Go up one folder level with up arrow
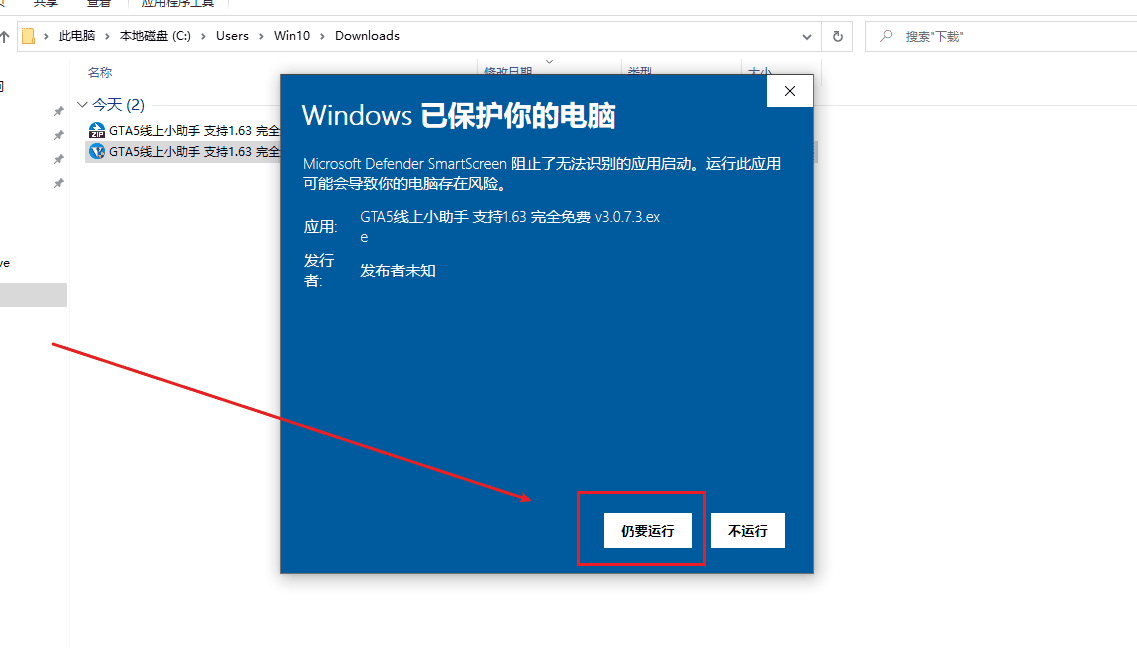This screenshot has width=1137, height=648. tap(4, 36)
